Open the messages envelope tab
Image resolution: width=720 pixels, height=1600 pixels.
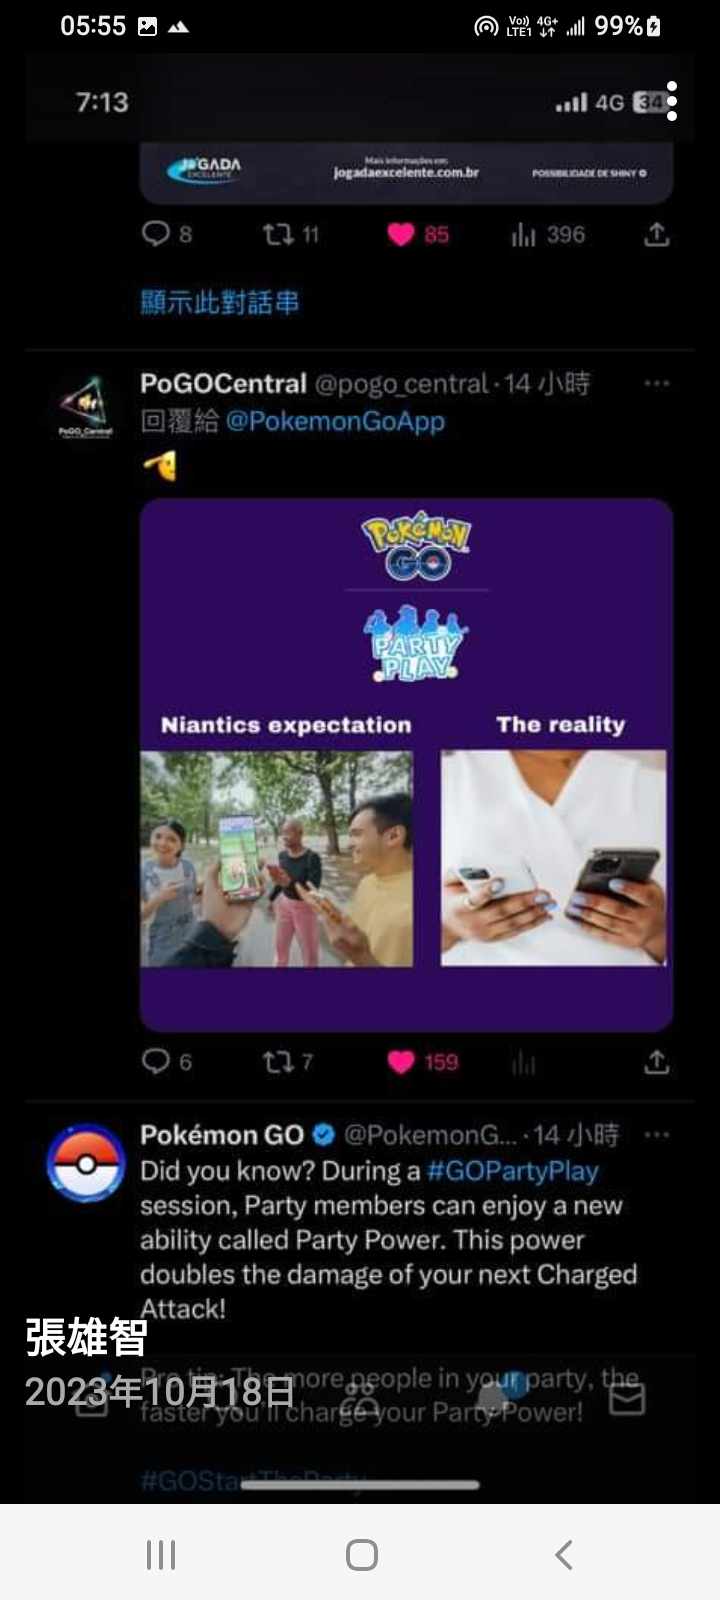627,1398
